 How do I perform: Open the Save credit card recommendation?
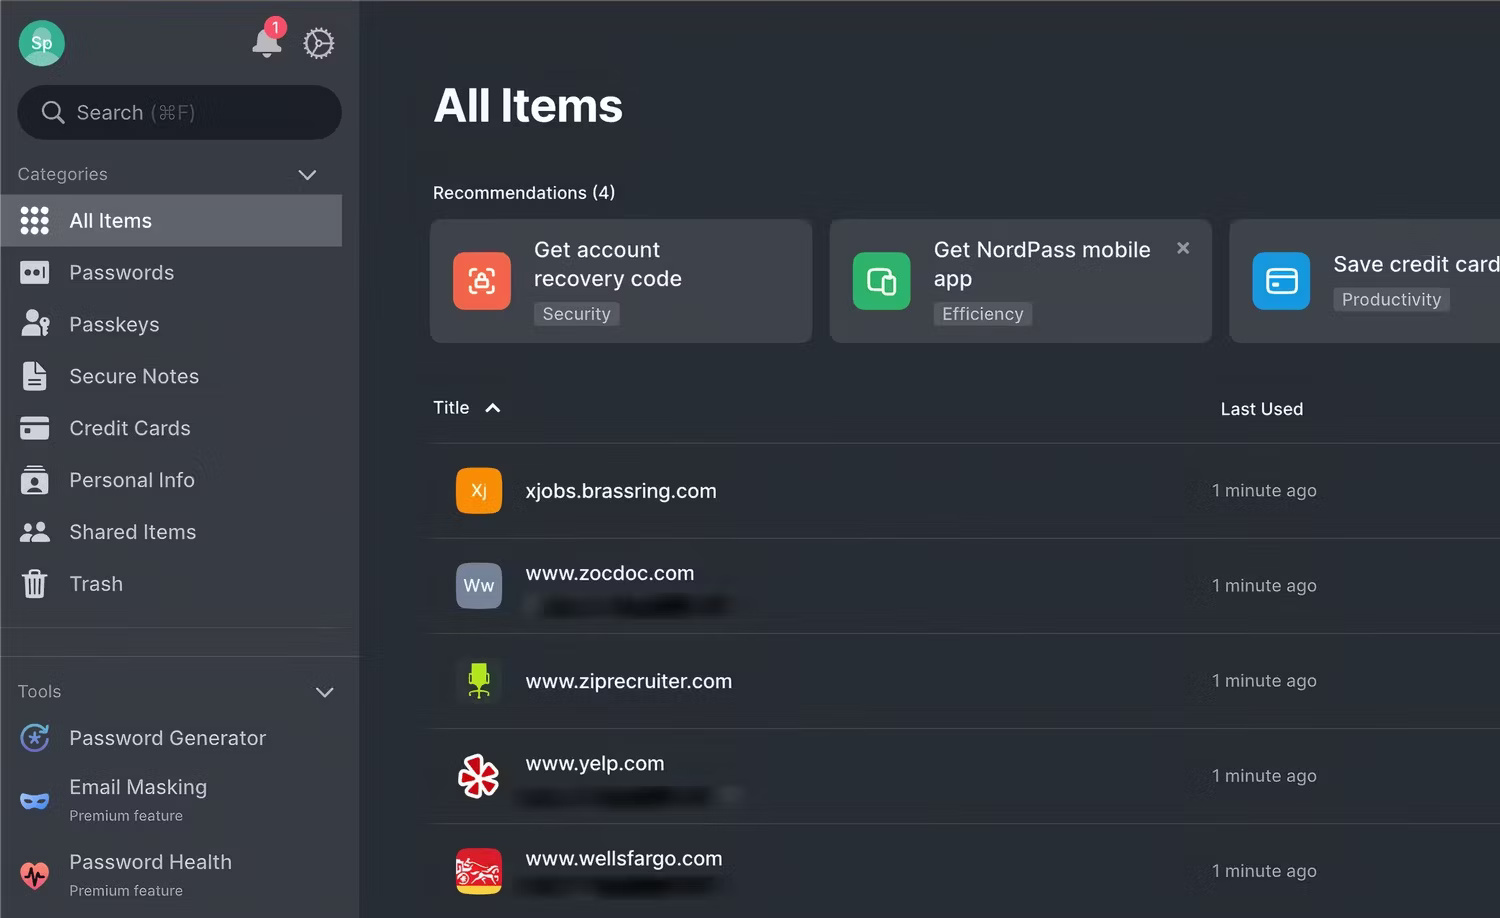pyautogui.click(x=1365, y=281)
